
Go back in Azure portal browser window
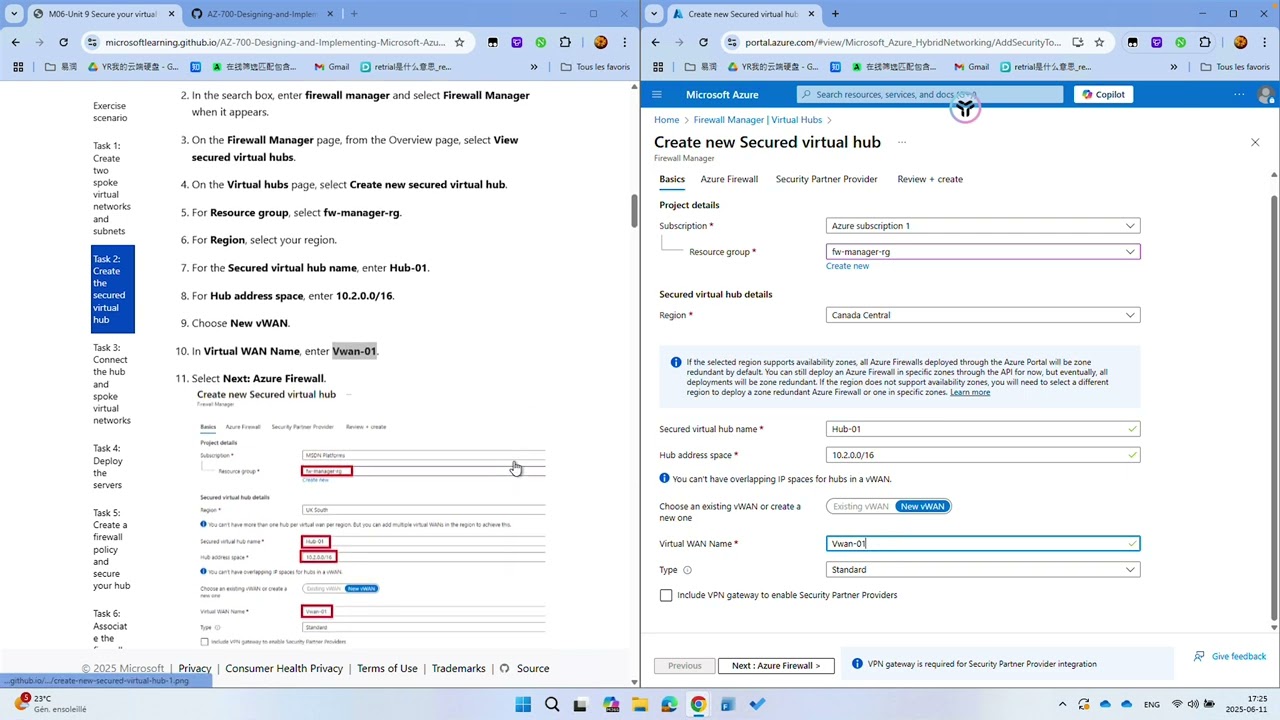655,42
